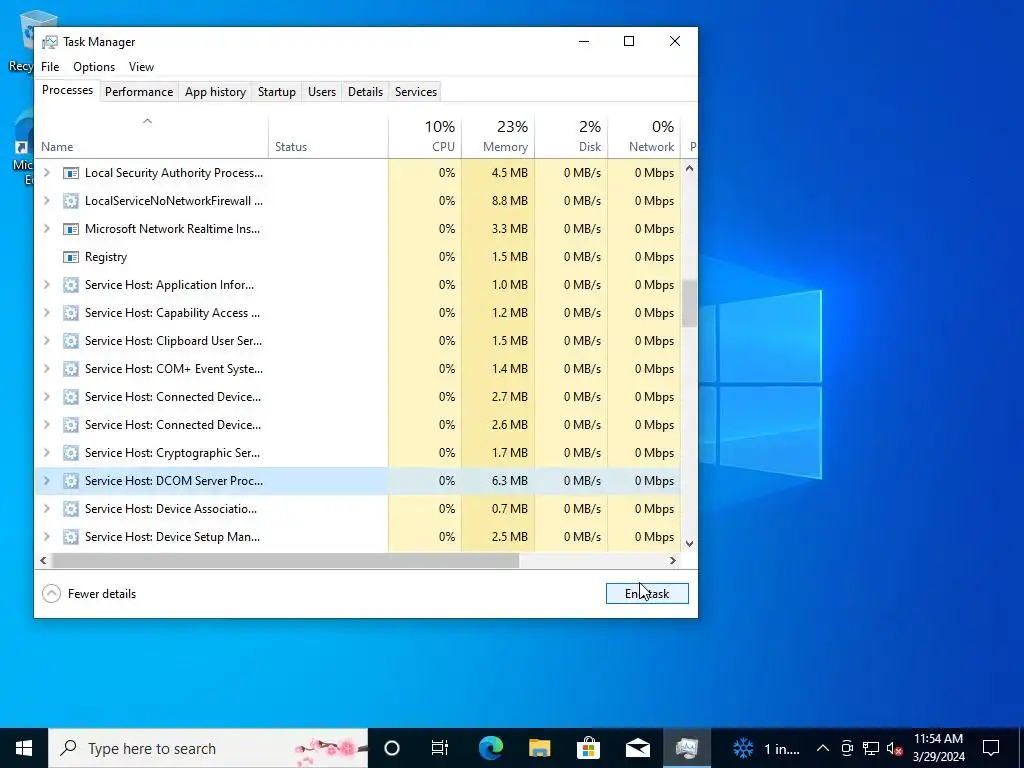Click the Registry process icon
The height and width of the screenshot is (768, 1024).
[71, 257]
